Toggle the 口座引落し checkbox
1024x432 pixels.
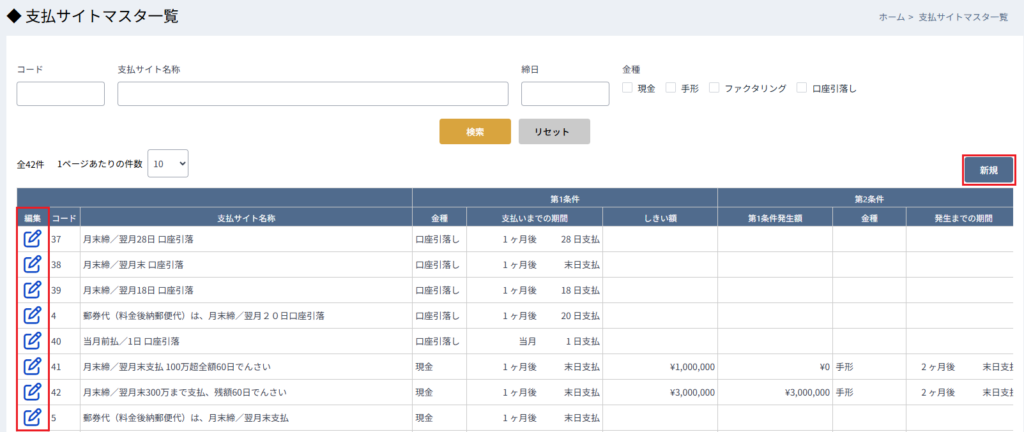point(802,88)
